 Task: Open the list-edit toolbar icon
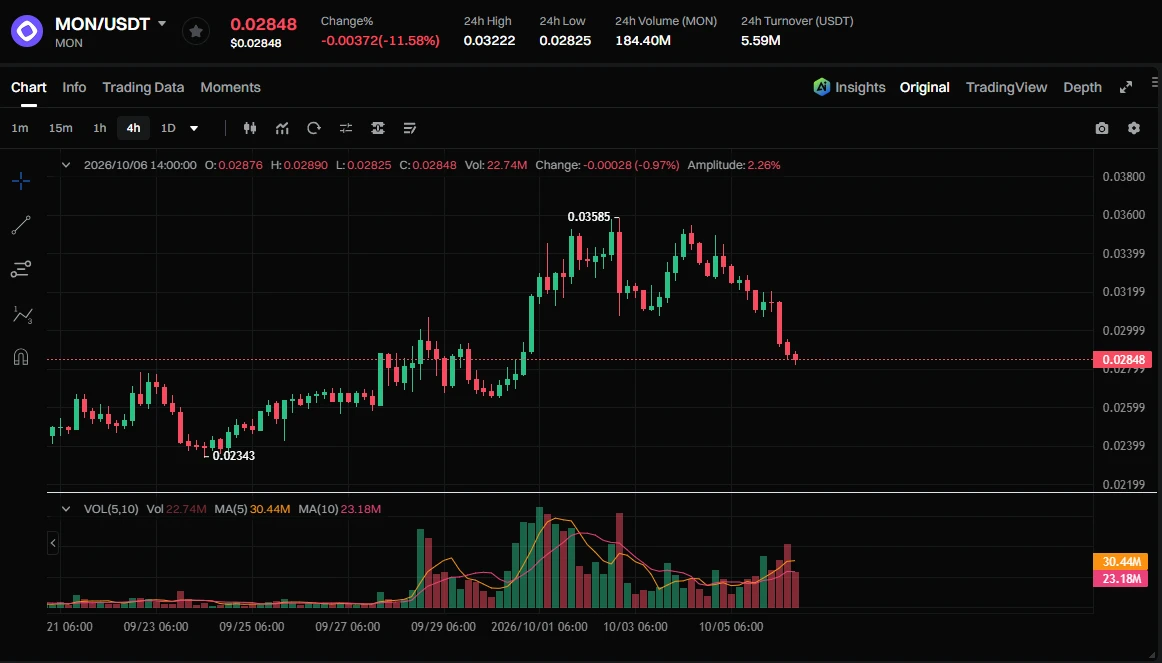point(409,128)
